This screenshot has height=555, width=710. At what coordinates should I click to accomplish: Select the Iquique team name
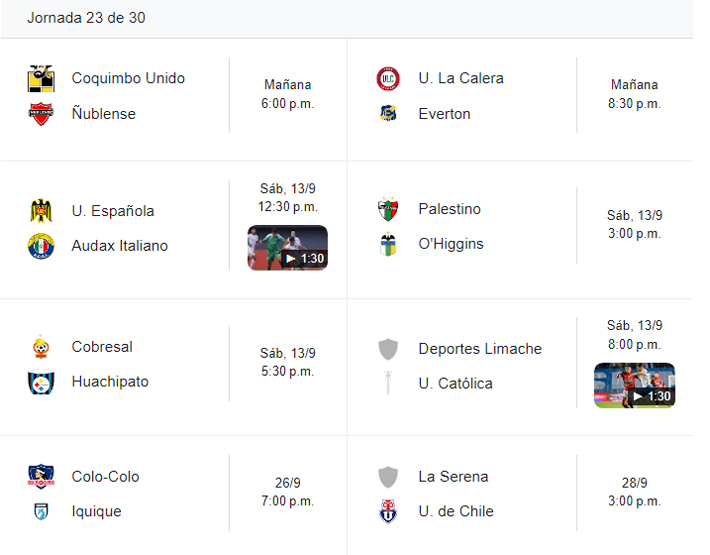click(96, 512)
